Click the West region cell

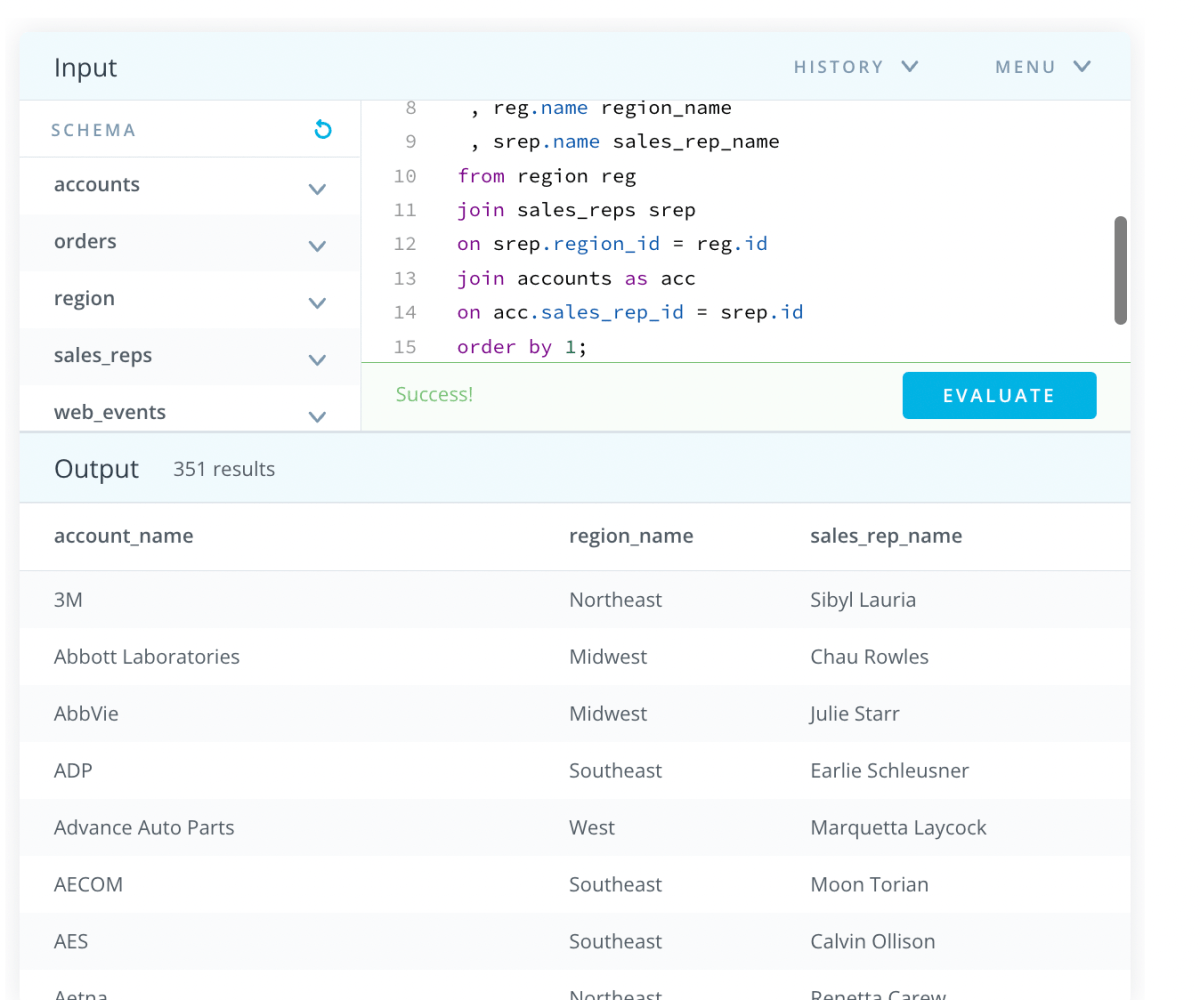[592, 828]
